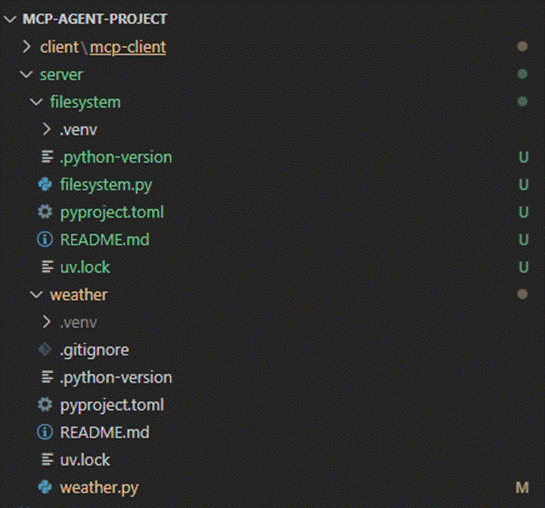Click the U untracked badge on filesystem.py
545x508 pixels.
523,185
